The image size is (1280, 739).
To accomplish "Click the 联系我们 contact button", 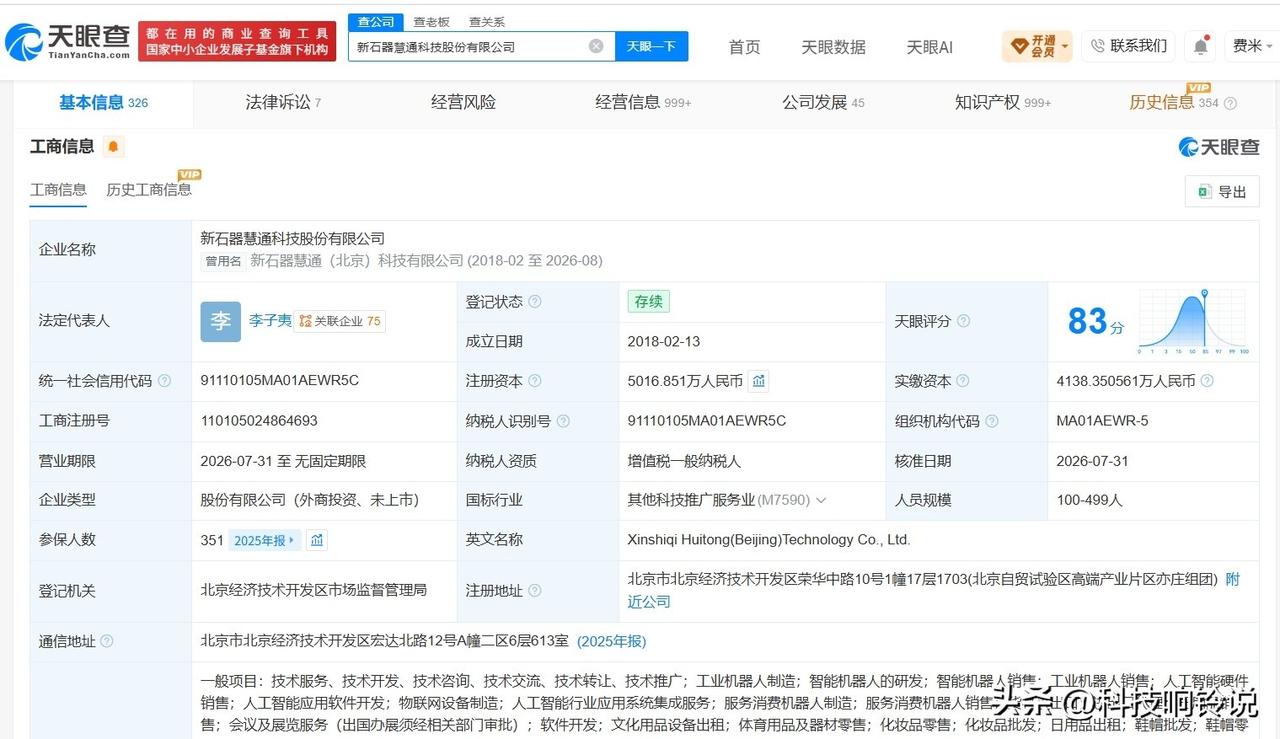I will (x=1129, y=46).
